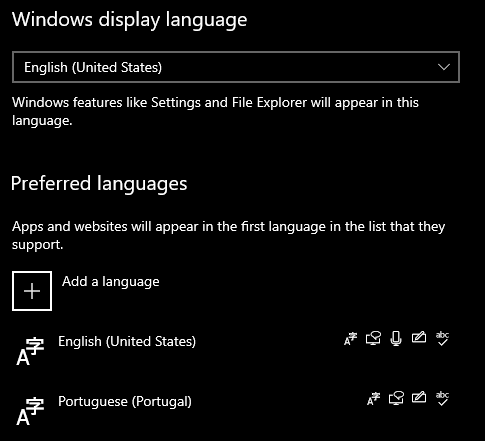
Task: Click the Apps and websites description text
Action: 229,235
